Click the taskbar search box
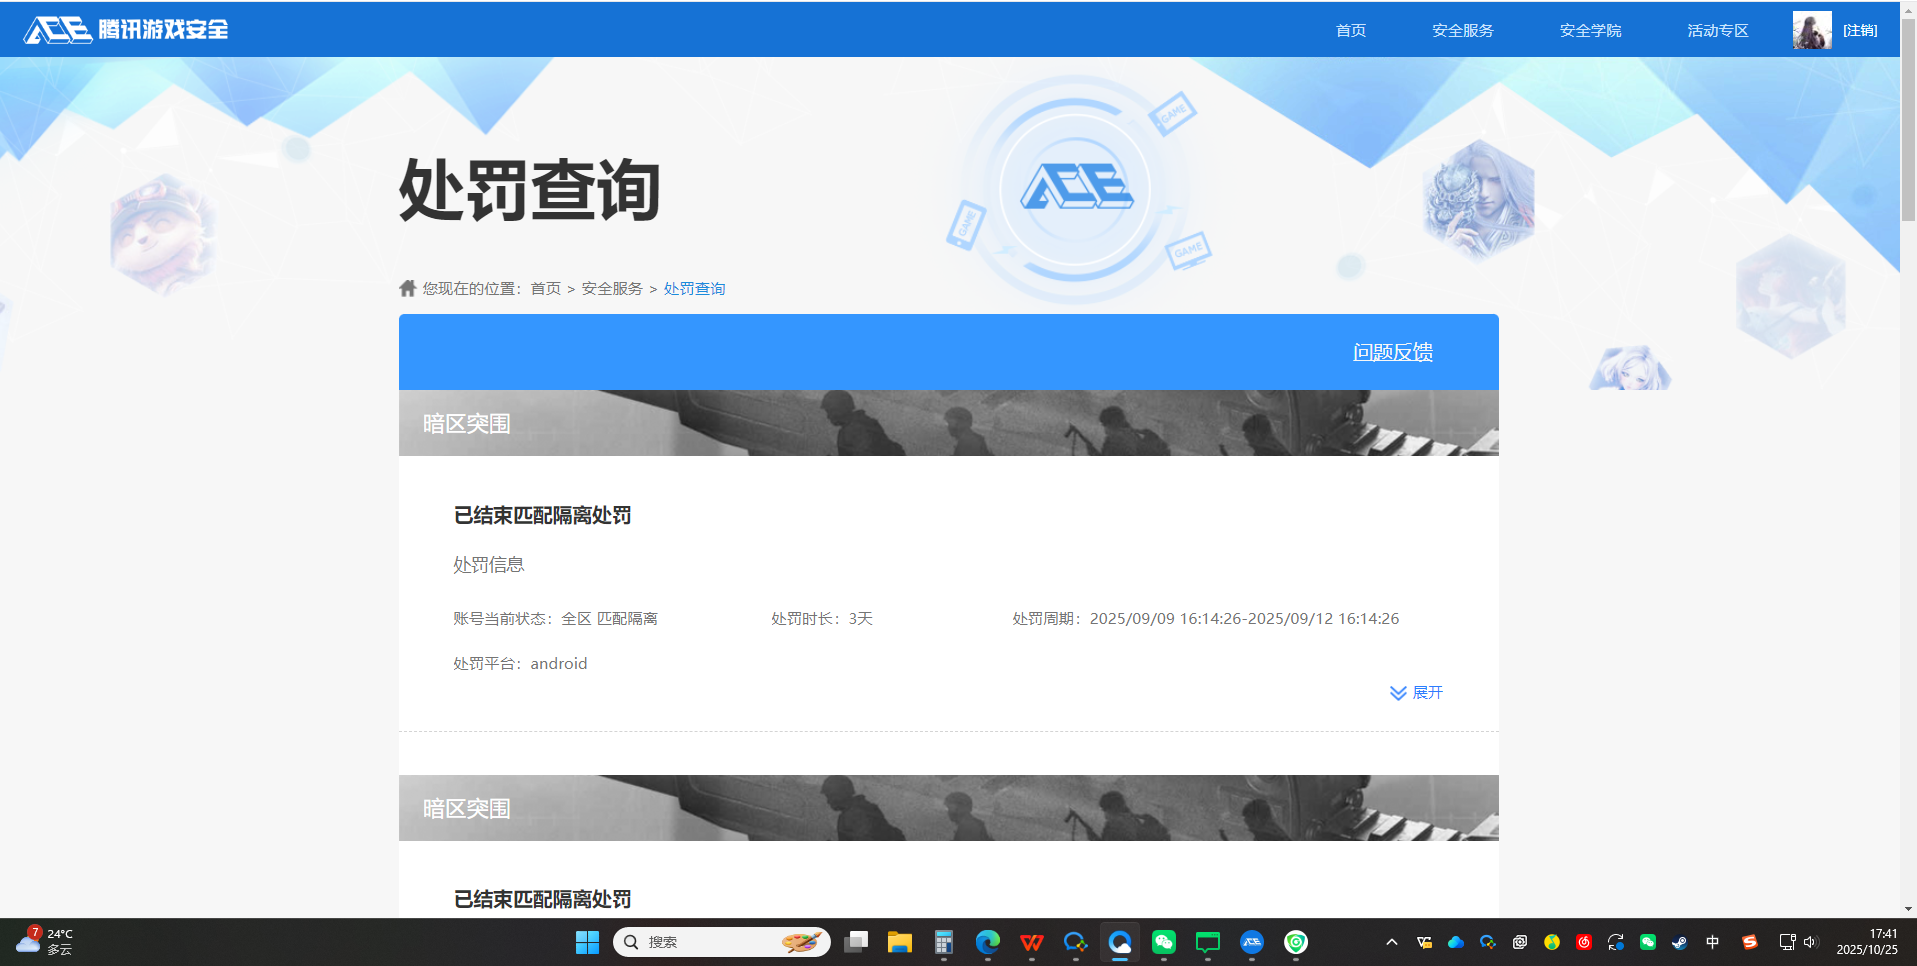Screen dimensions: 1917x966 click(722, 941)
